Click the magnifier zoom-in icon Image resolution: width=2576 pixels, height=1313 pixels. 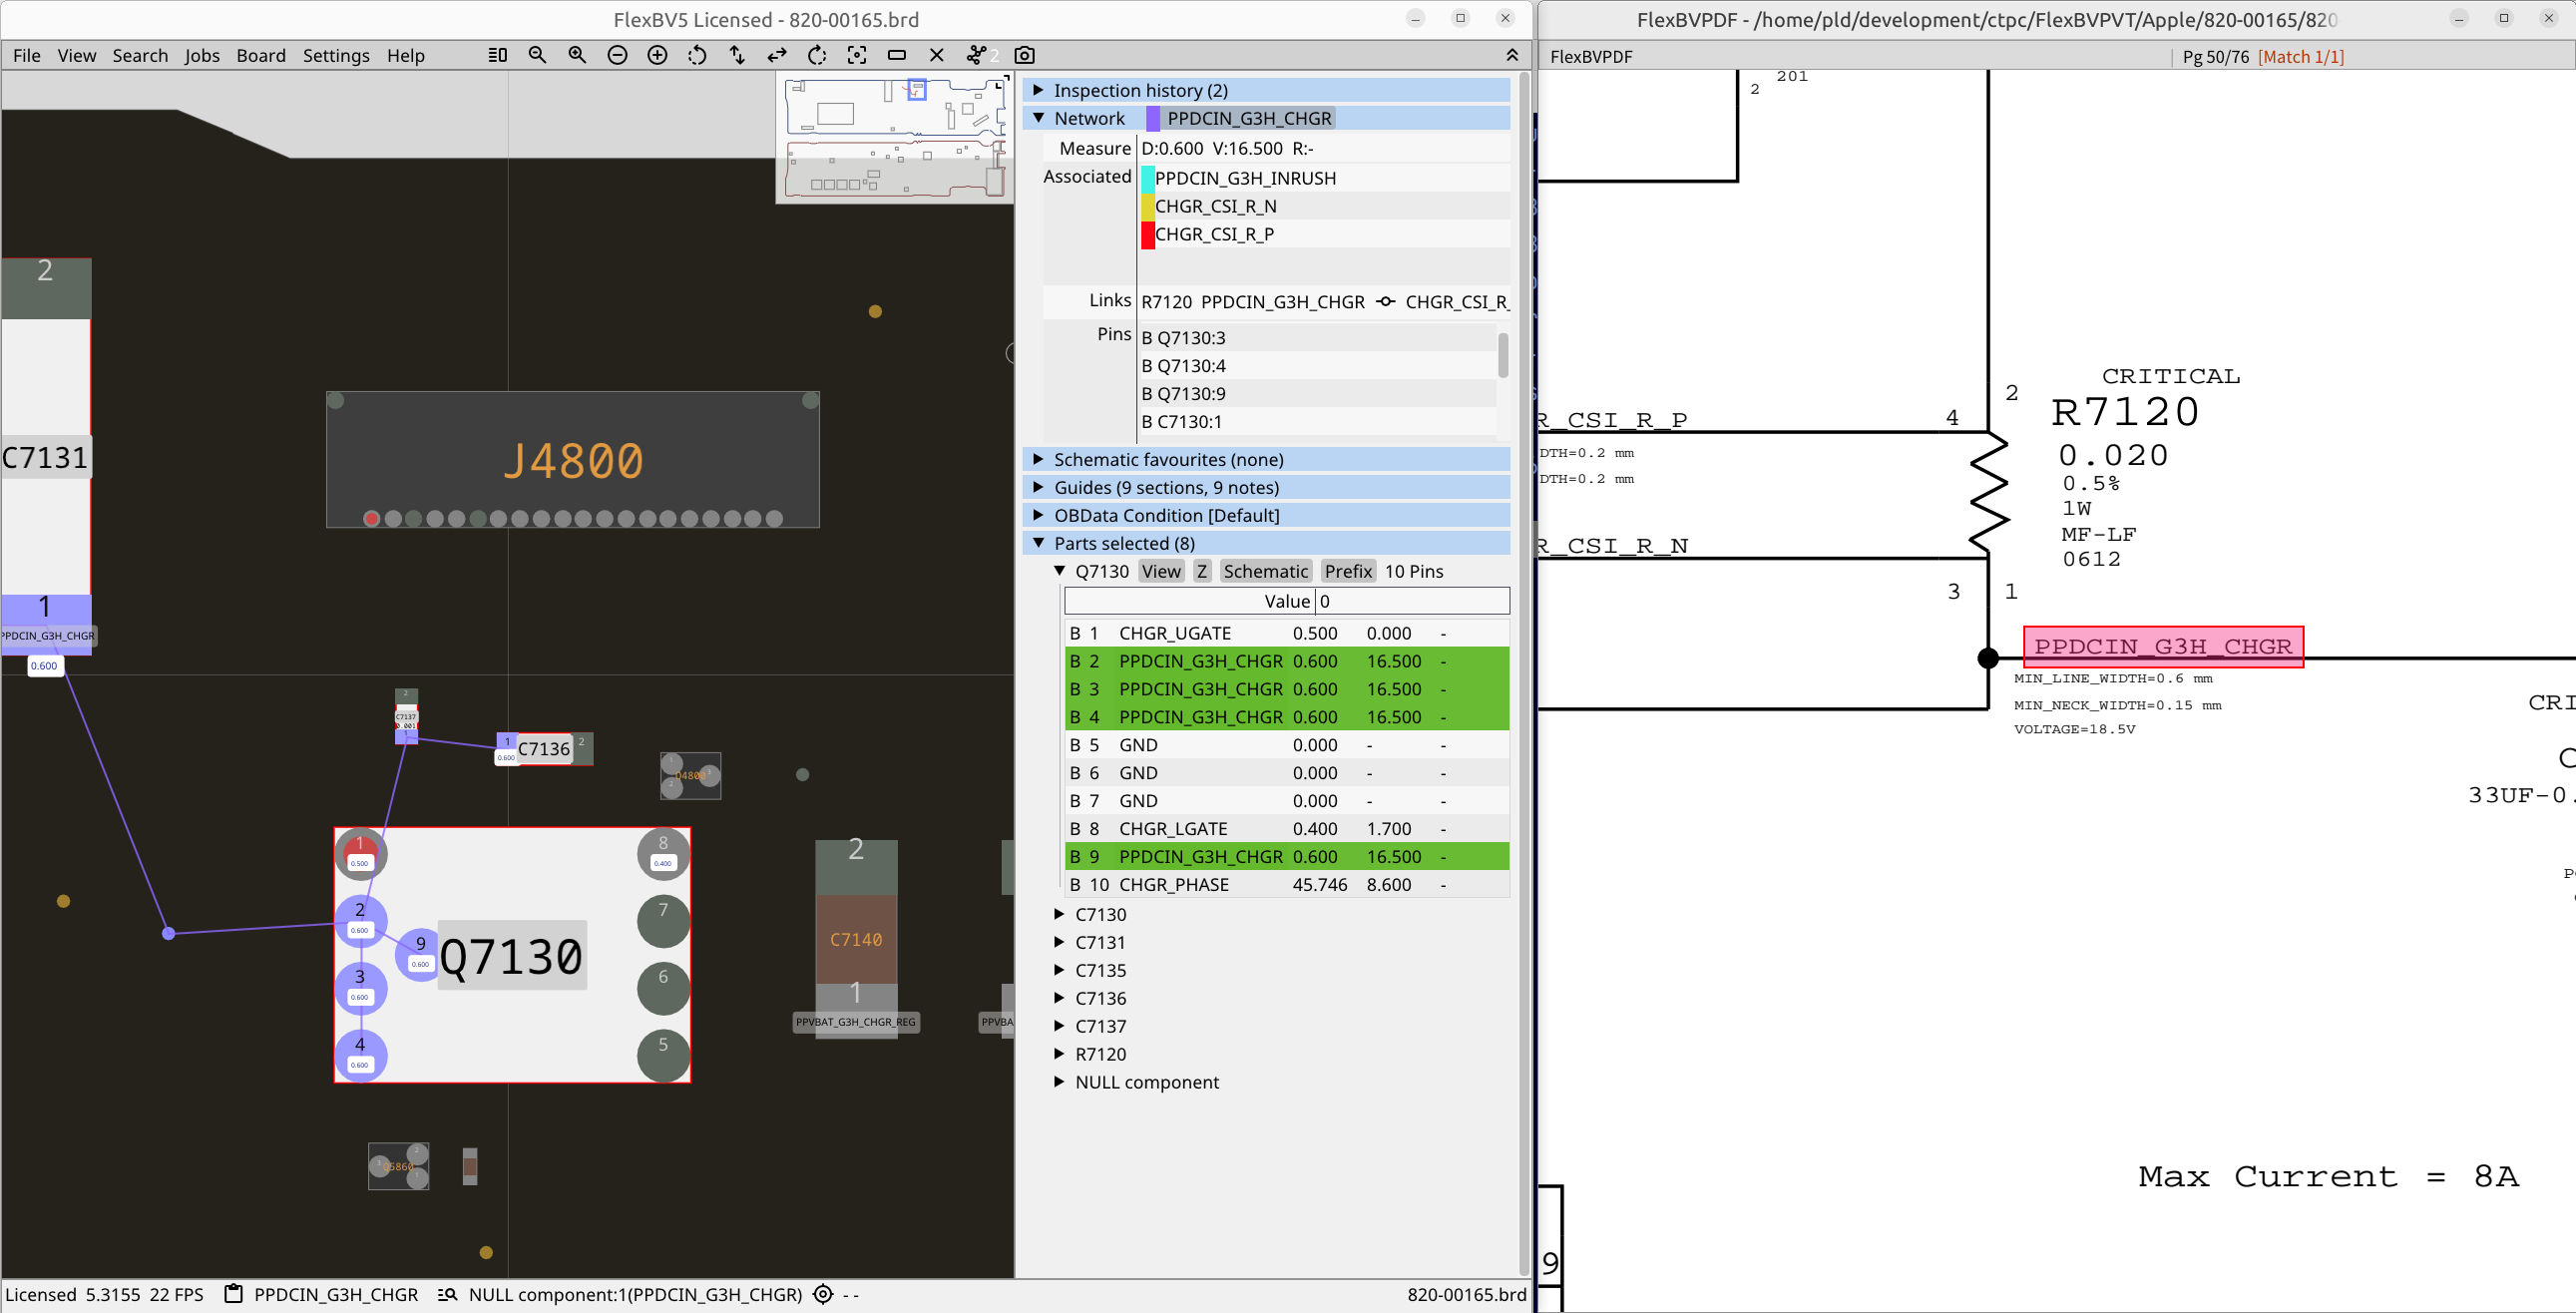pos(577,55)
